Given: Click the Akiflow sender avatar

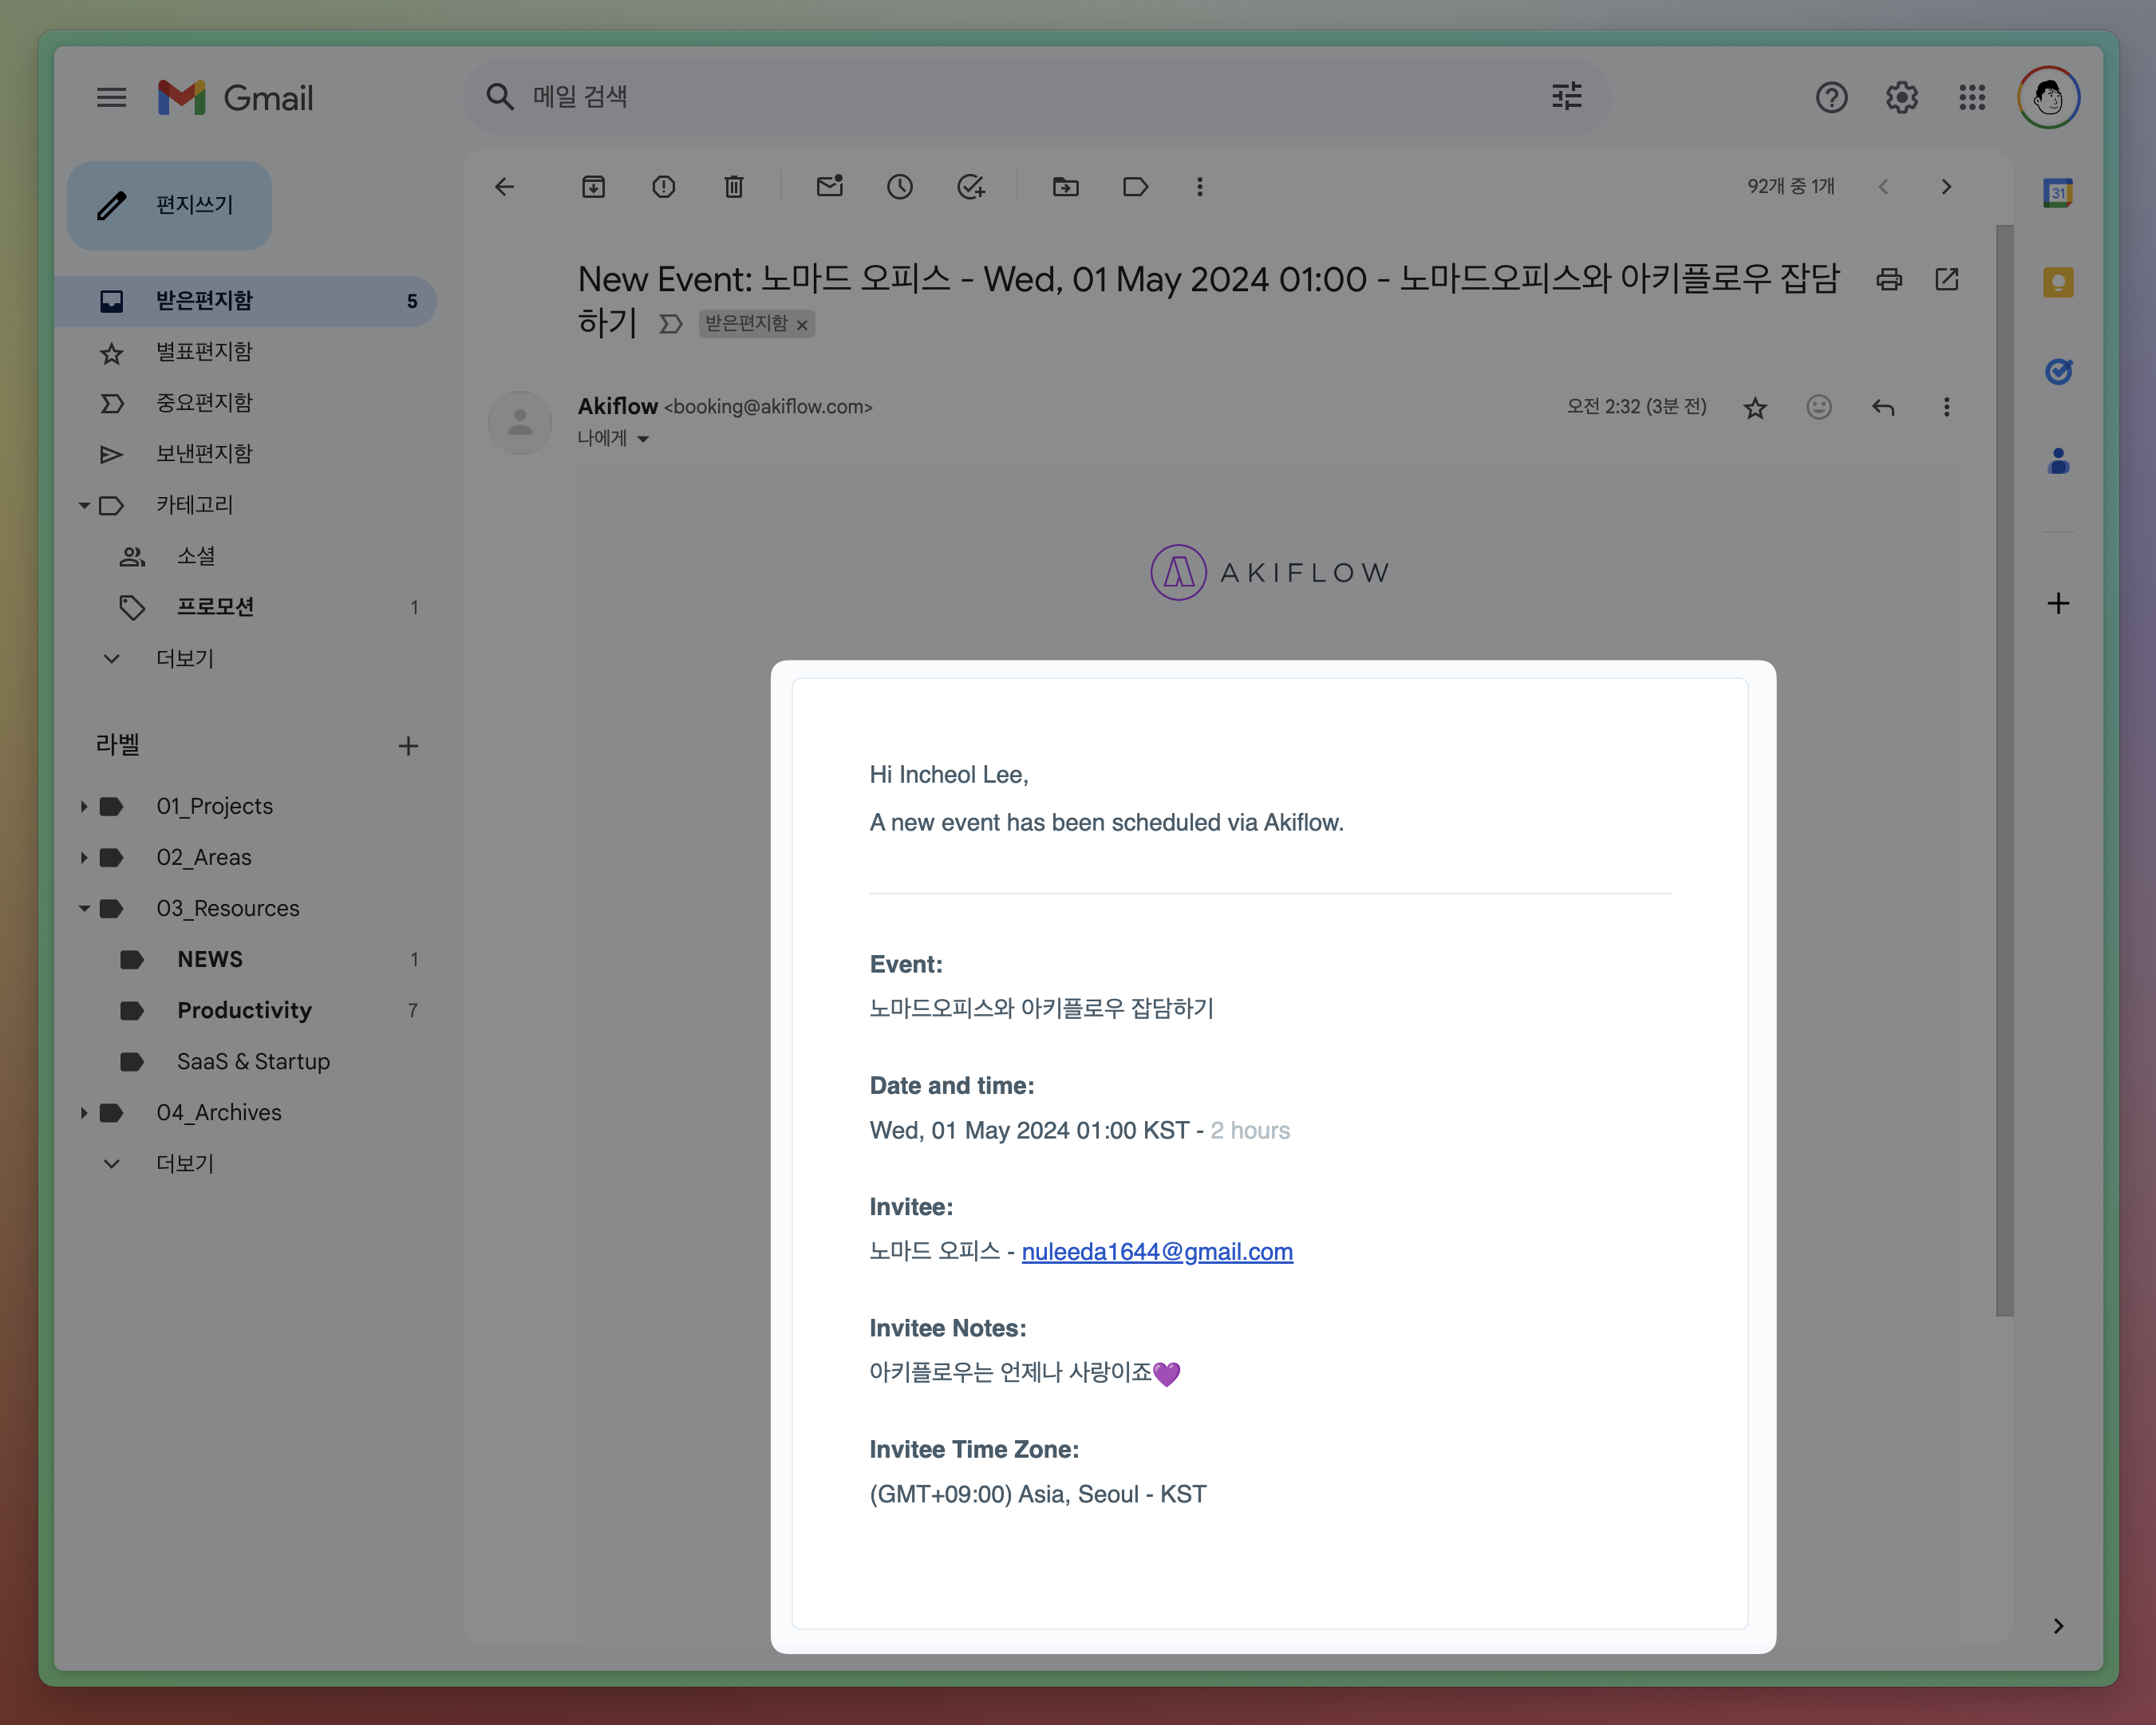Looking at the screenshot, I should click(520, 422).
